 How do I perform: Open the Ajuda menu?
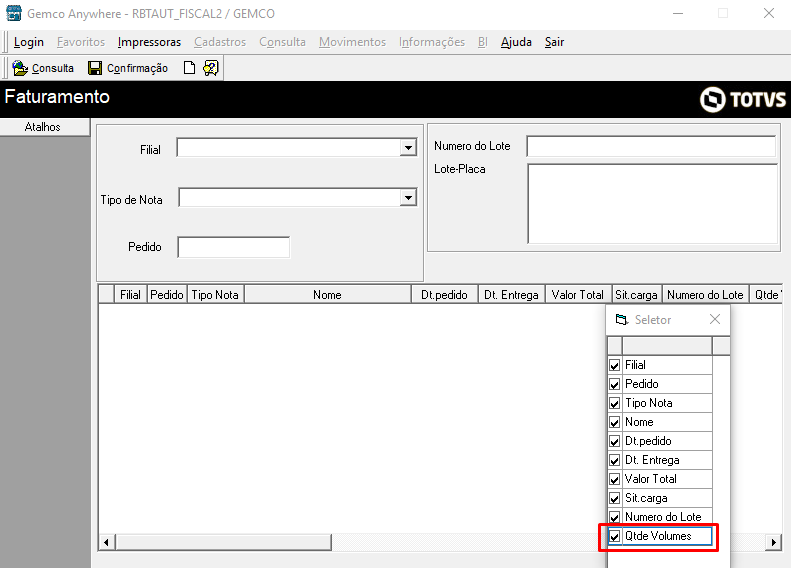tap(516, 42)
